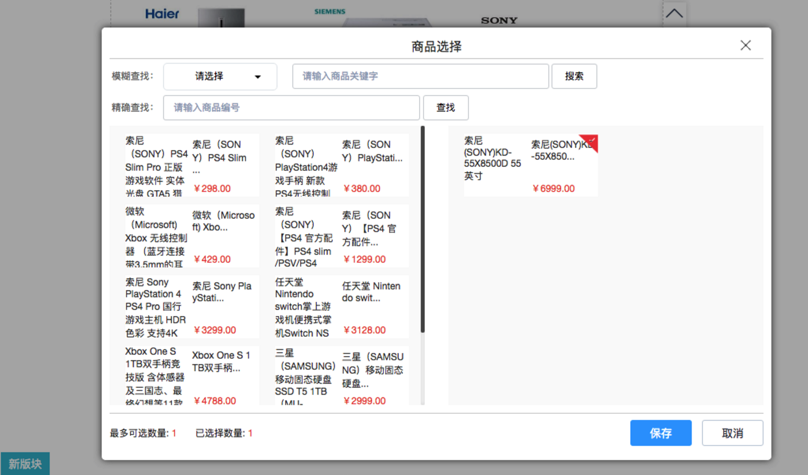Image resolution: width=808 pixels, height=475 pixels.
Task: Deselect the chosen Sony KD-55X8500D TV
Action: coord(530,165)
